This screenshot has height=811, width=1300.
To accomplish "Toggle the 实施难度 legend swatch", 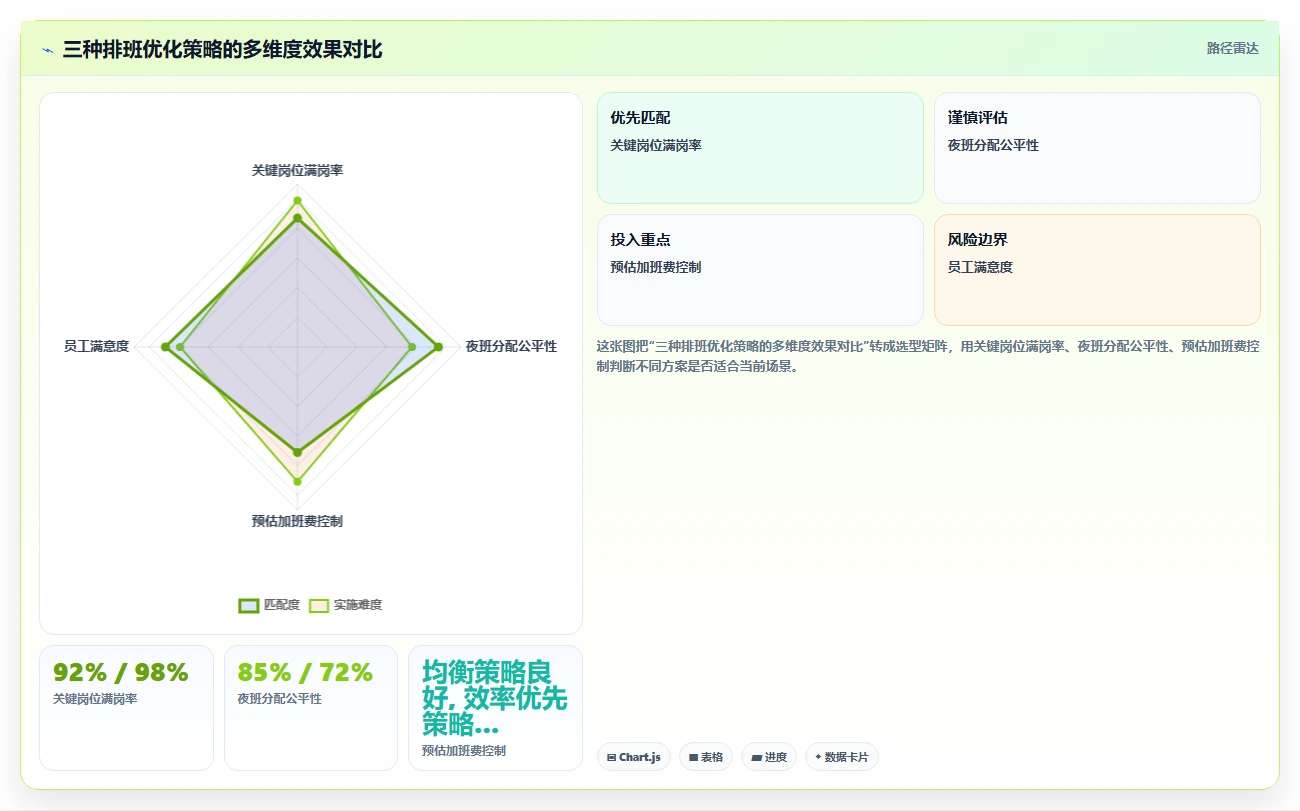I will point(319,605).
